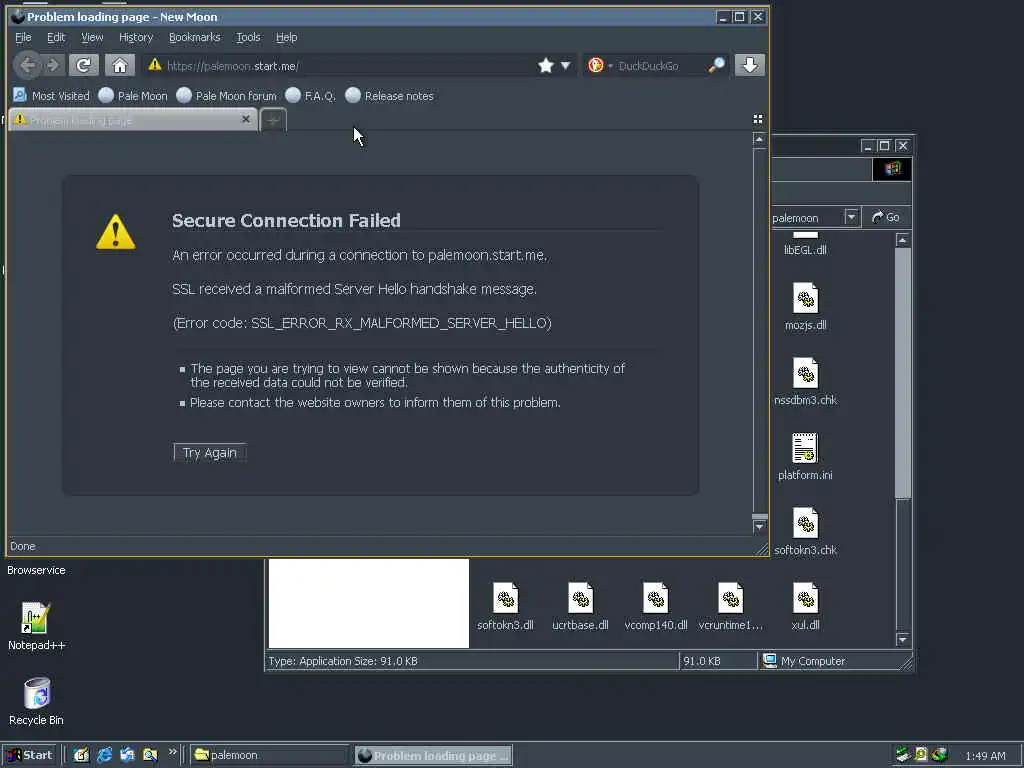
Task: Go back with the browser back arrow
Action: (27, 65)
